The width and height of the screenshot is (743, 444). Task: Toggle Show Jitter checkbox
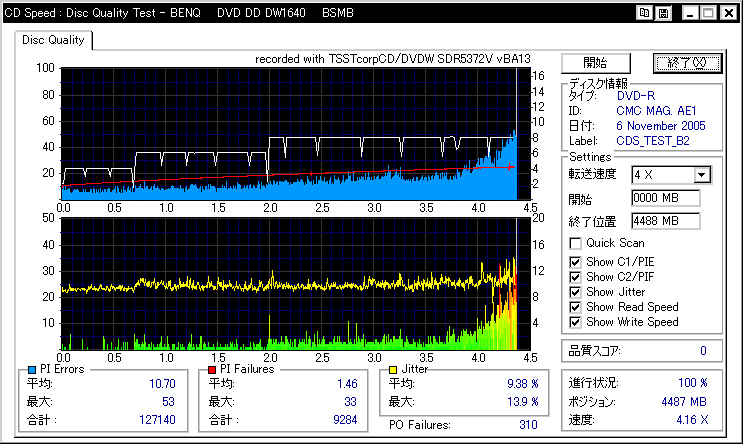pyautogui.click(x=575, y=292)
